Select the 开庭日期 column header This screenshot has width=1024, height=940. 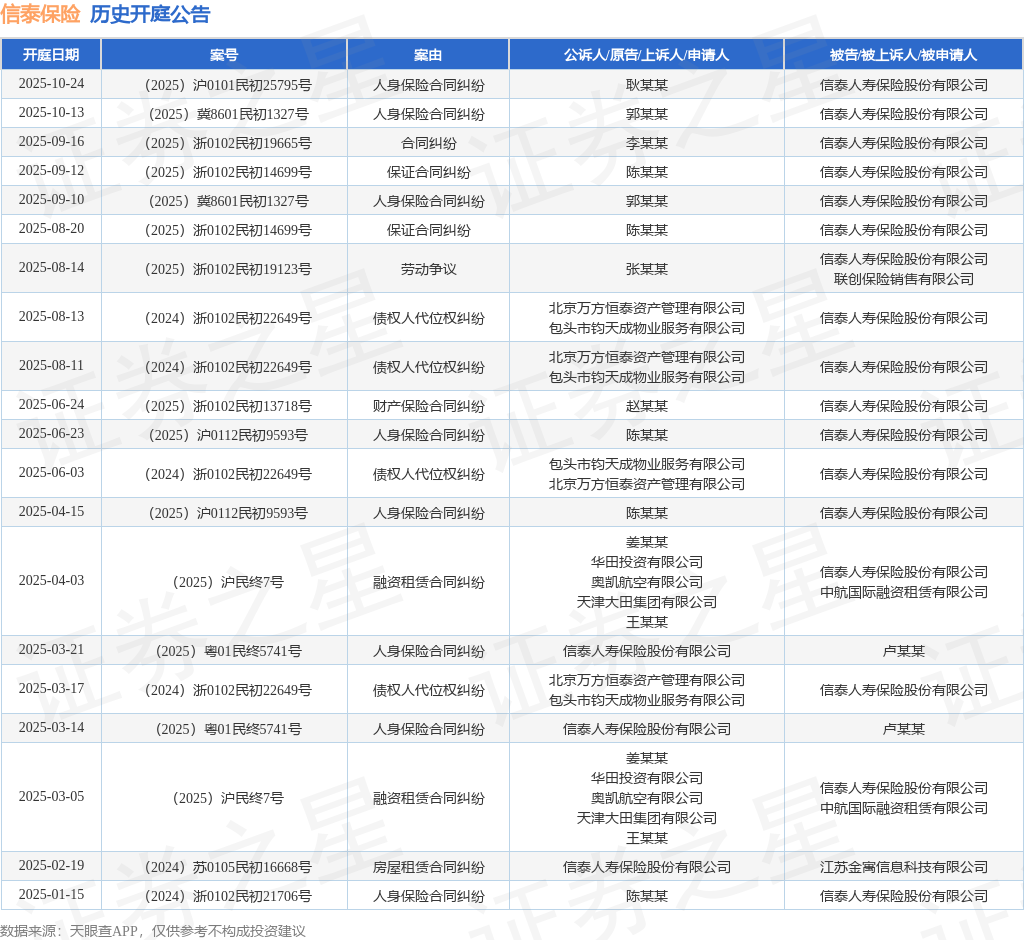(51, 55)
